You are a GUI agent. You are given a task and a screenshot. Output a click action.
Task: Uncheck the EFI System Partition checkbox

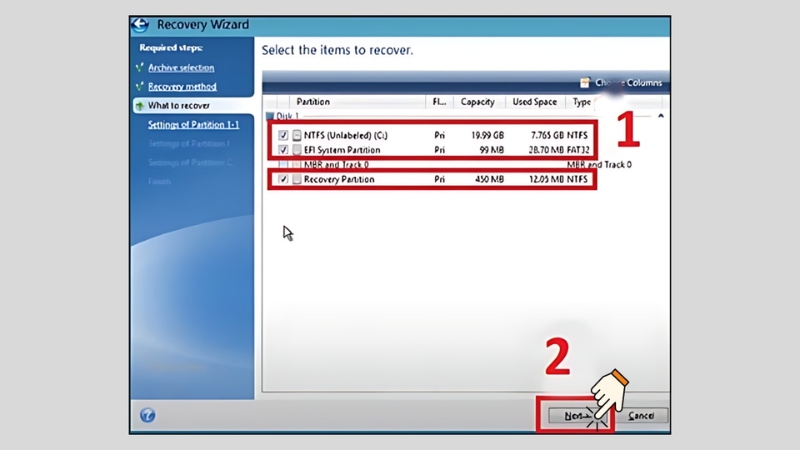(x=283, y=150)
